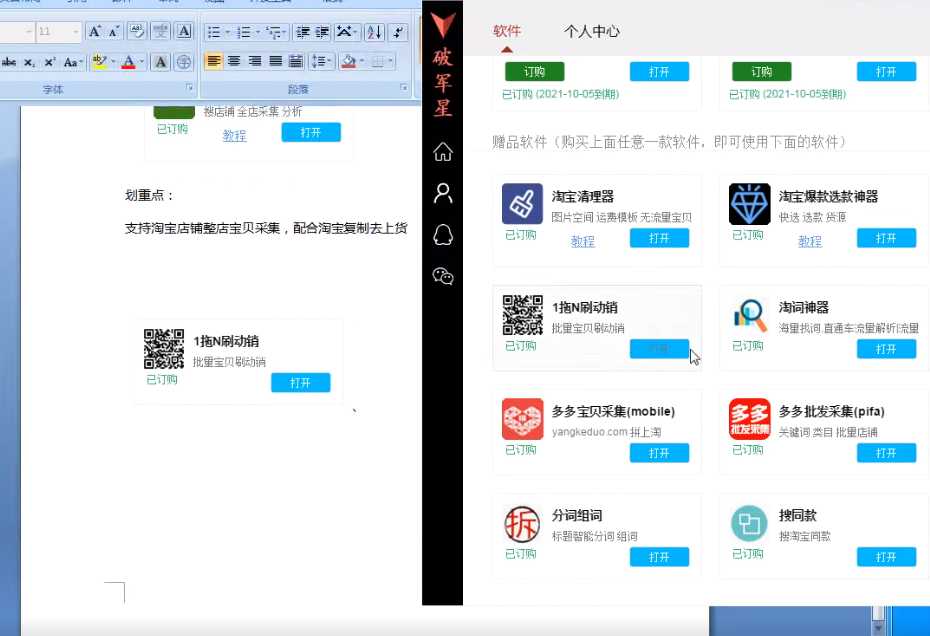Expand the borders dropdown arrow
The width and height of the screenshot is (930, 636).
[390, 61]
